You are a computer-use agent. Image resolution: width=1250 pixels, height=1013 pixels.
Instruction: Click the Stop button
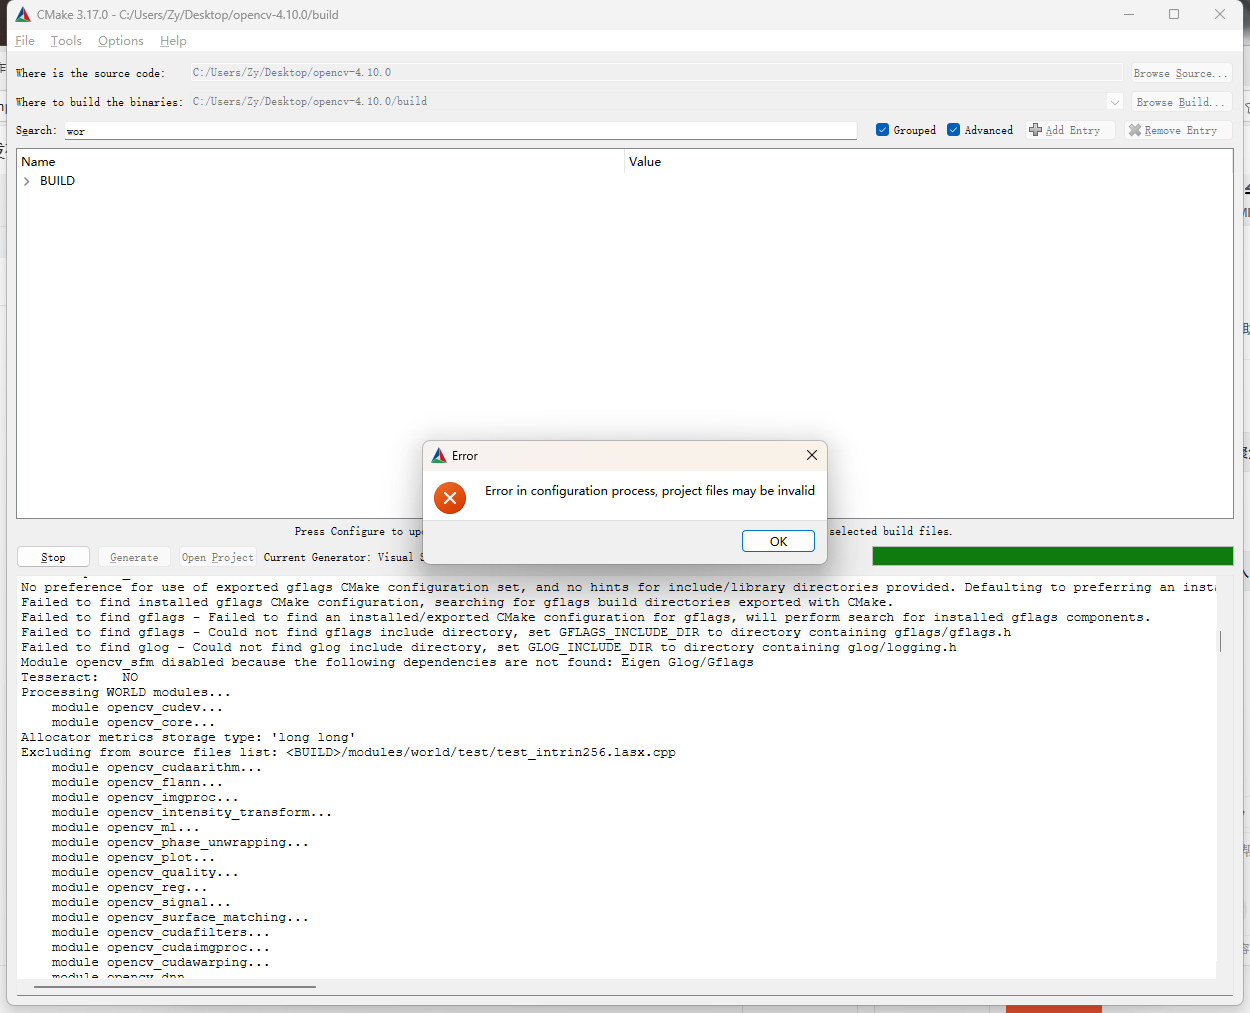[x=54, y=557]
